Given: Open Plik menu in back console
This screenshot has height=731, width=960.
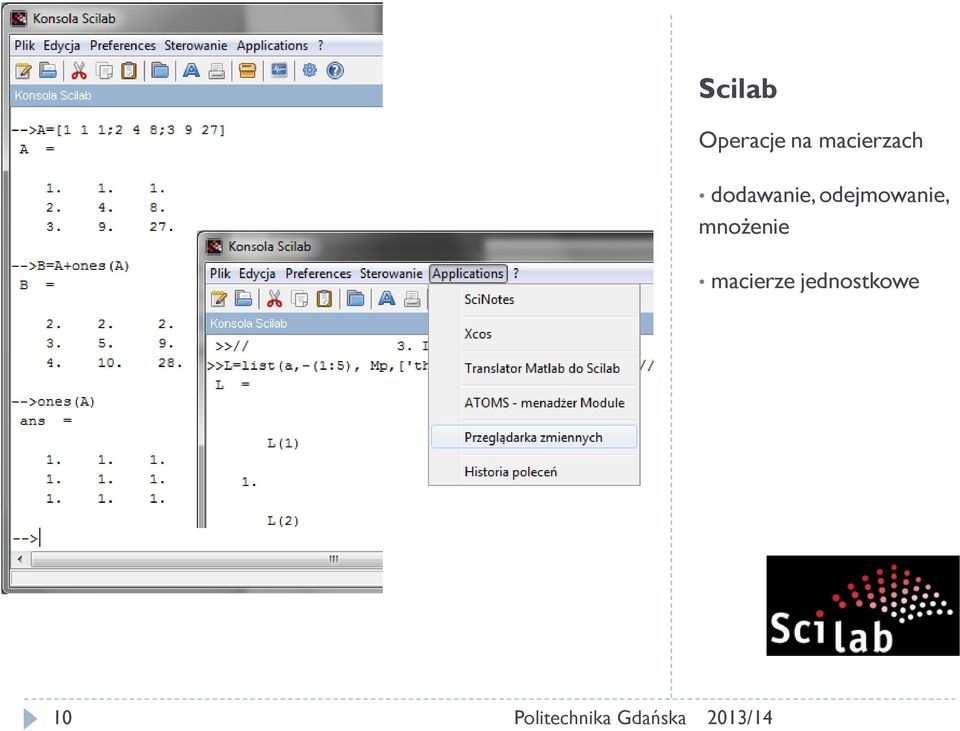Looking at the screenshot, I should pos(24,45).
